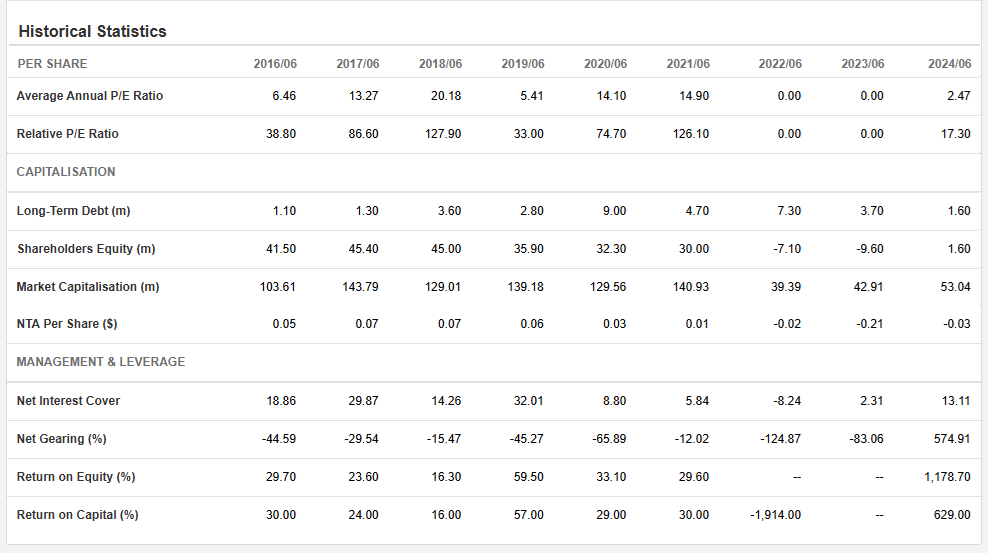Screen dimensions: 988x553
Task: Select the 2020/06 column header
Action: (x=605, y=64)
